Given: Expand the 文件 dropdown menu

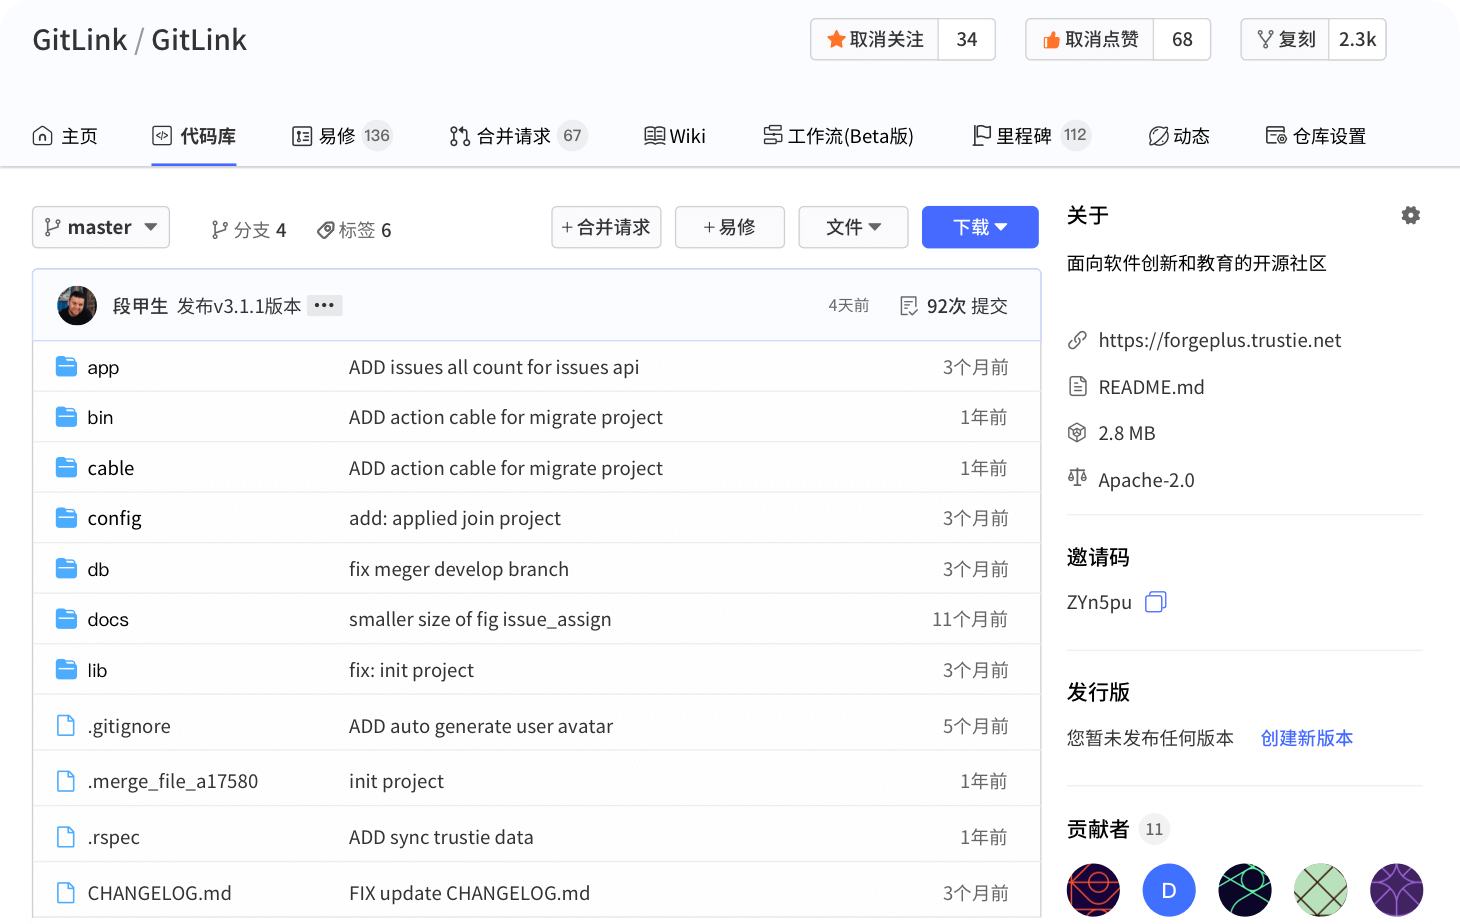Looking at the screenshot, I should (853, 227).
